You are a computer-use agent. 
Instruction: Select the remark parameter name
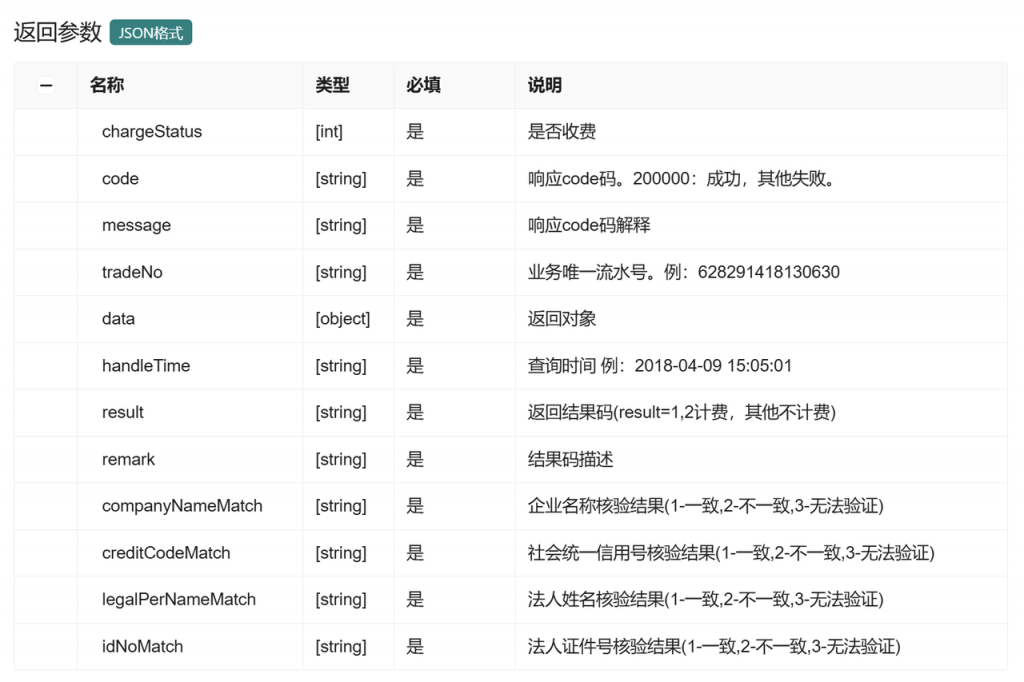(128, 460)
